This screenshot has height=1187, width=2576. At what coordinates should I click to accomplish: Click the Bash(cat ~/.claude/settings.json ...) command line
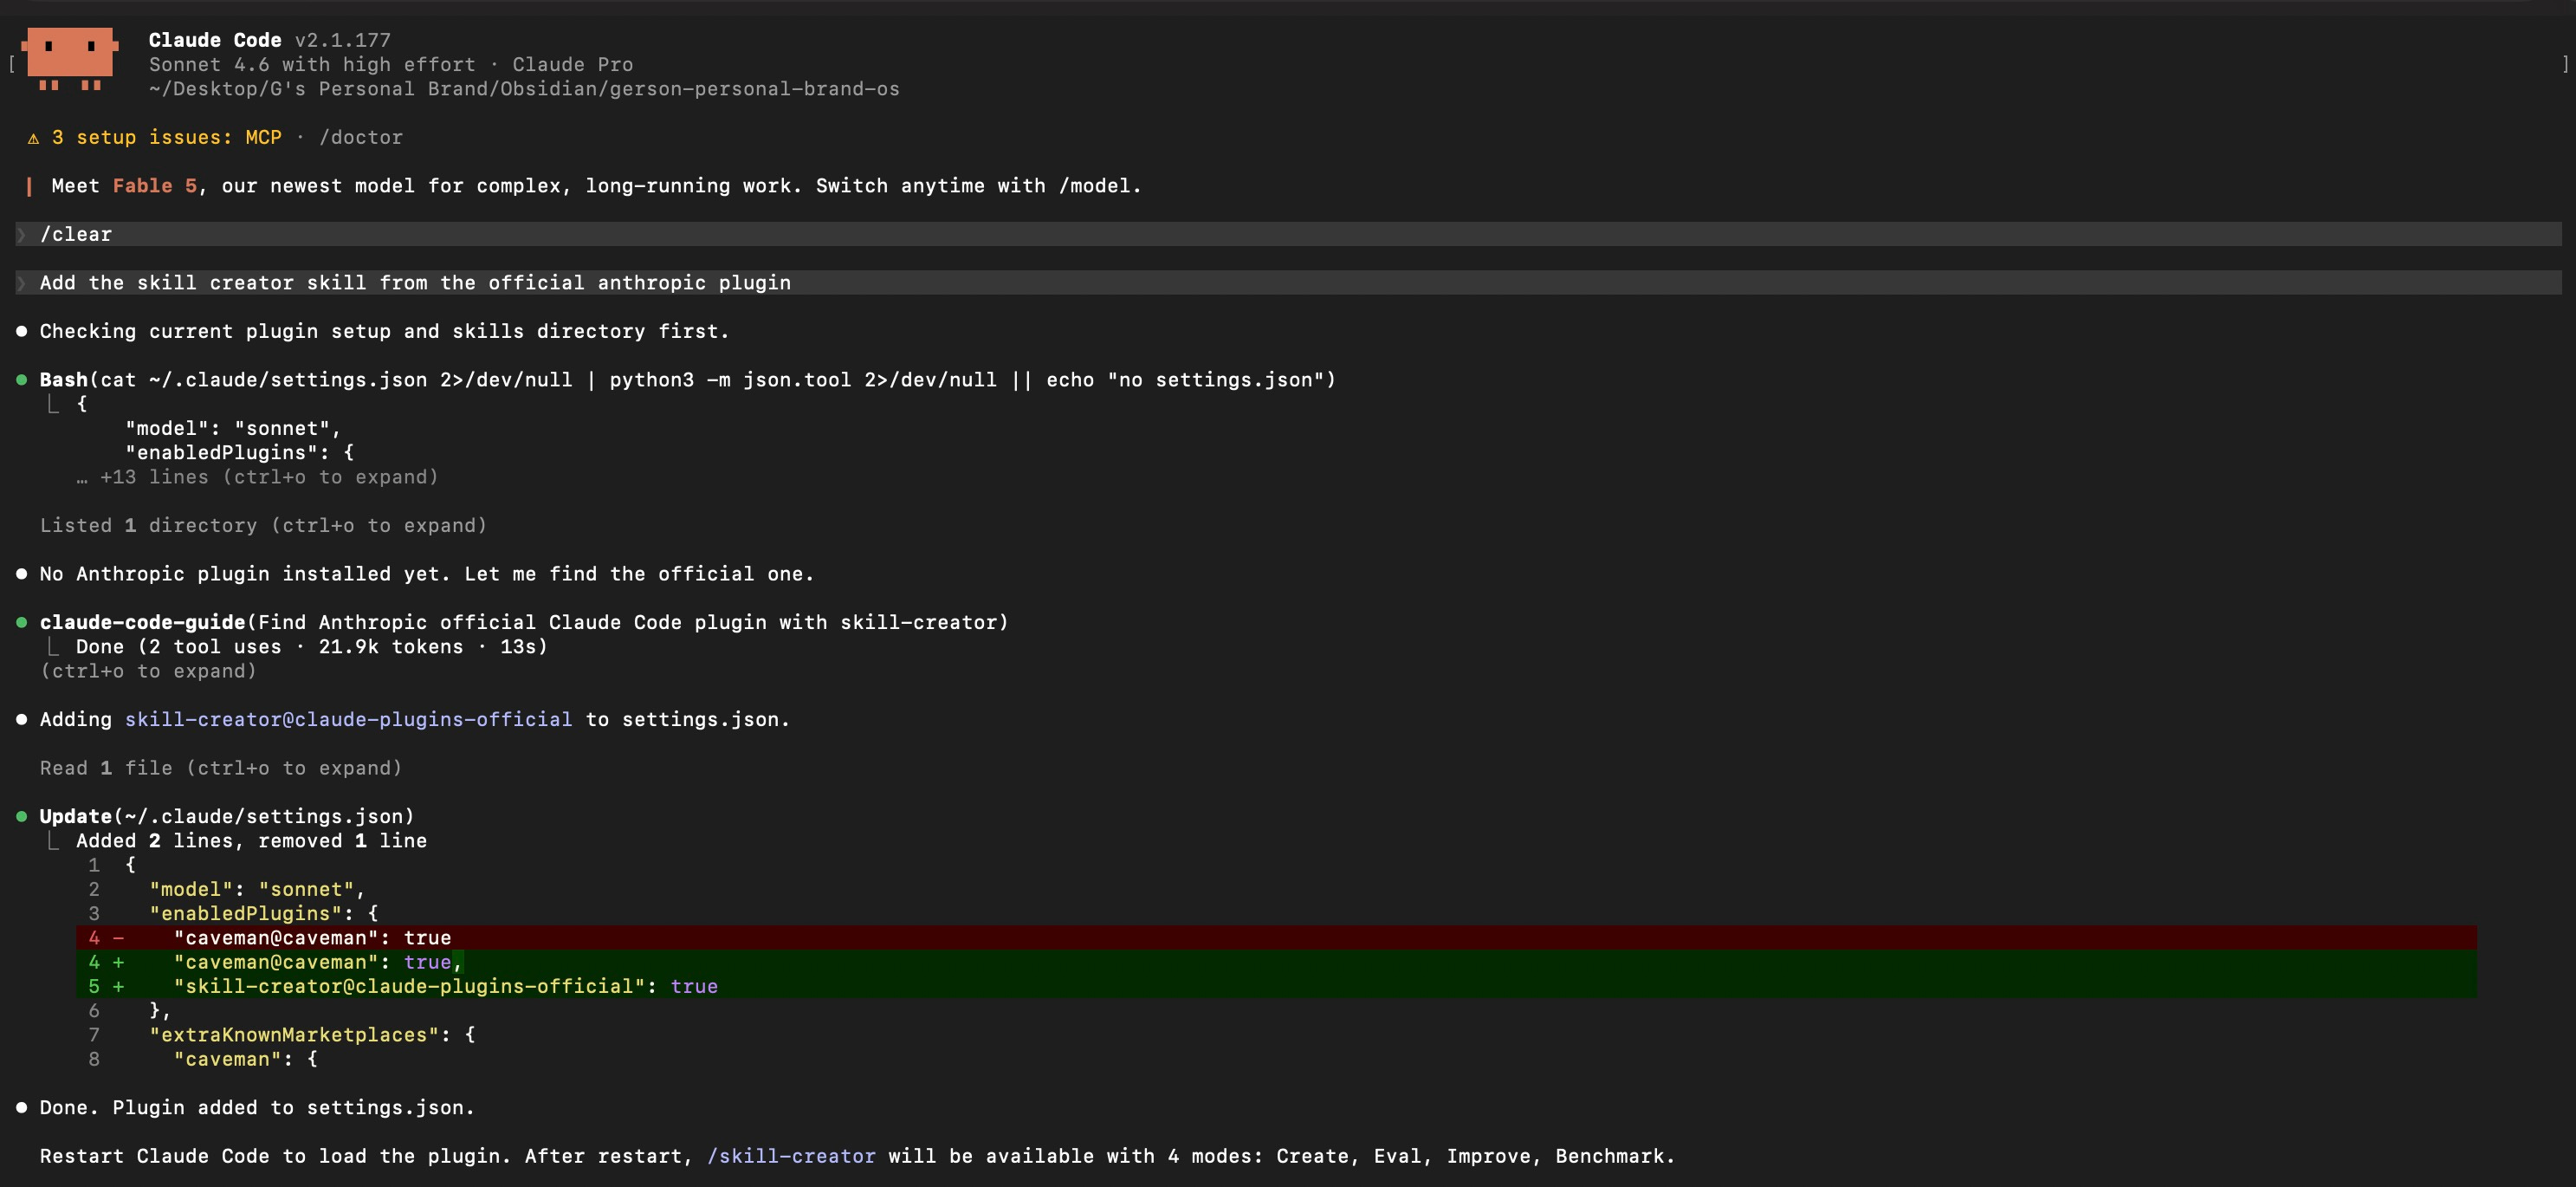click(688, 380)
